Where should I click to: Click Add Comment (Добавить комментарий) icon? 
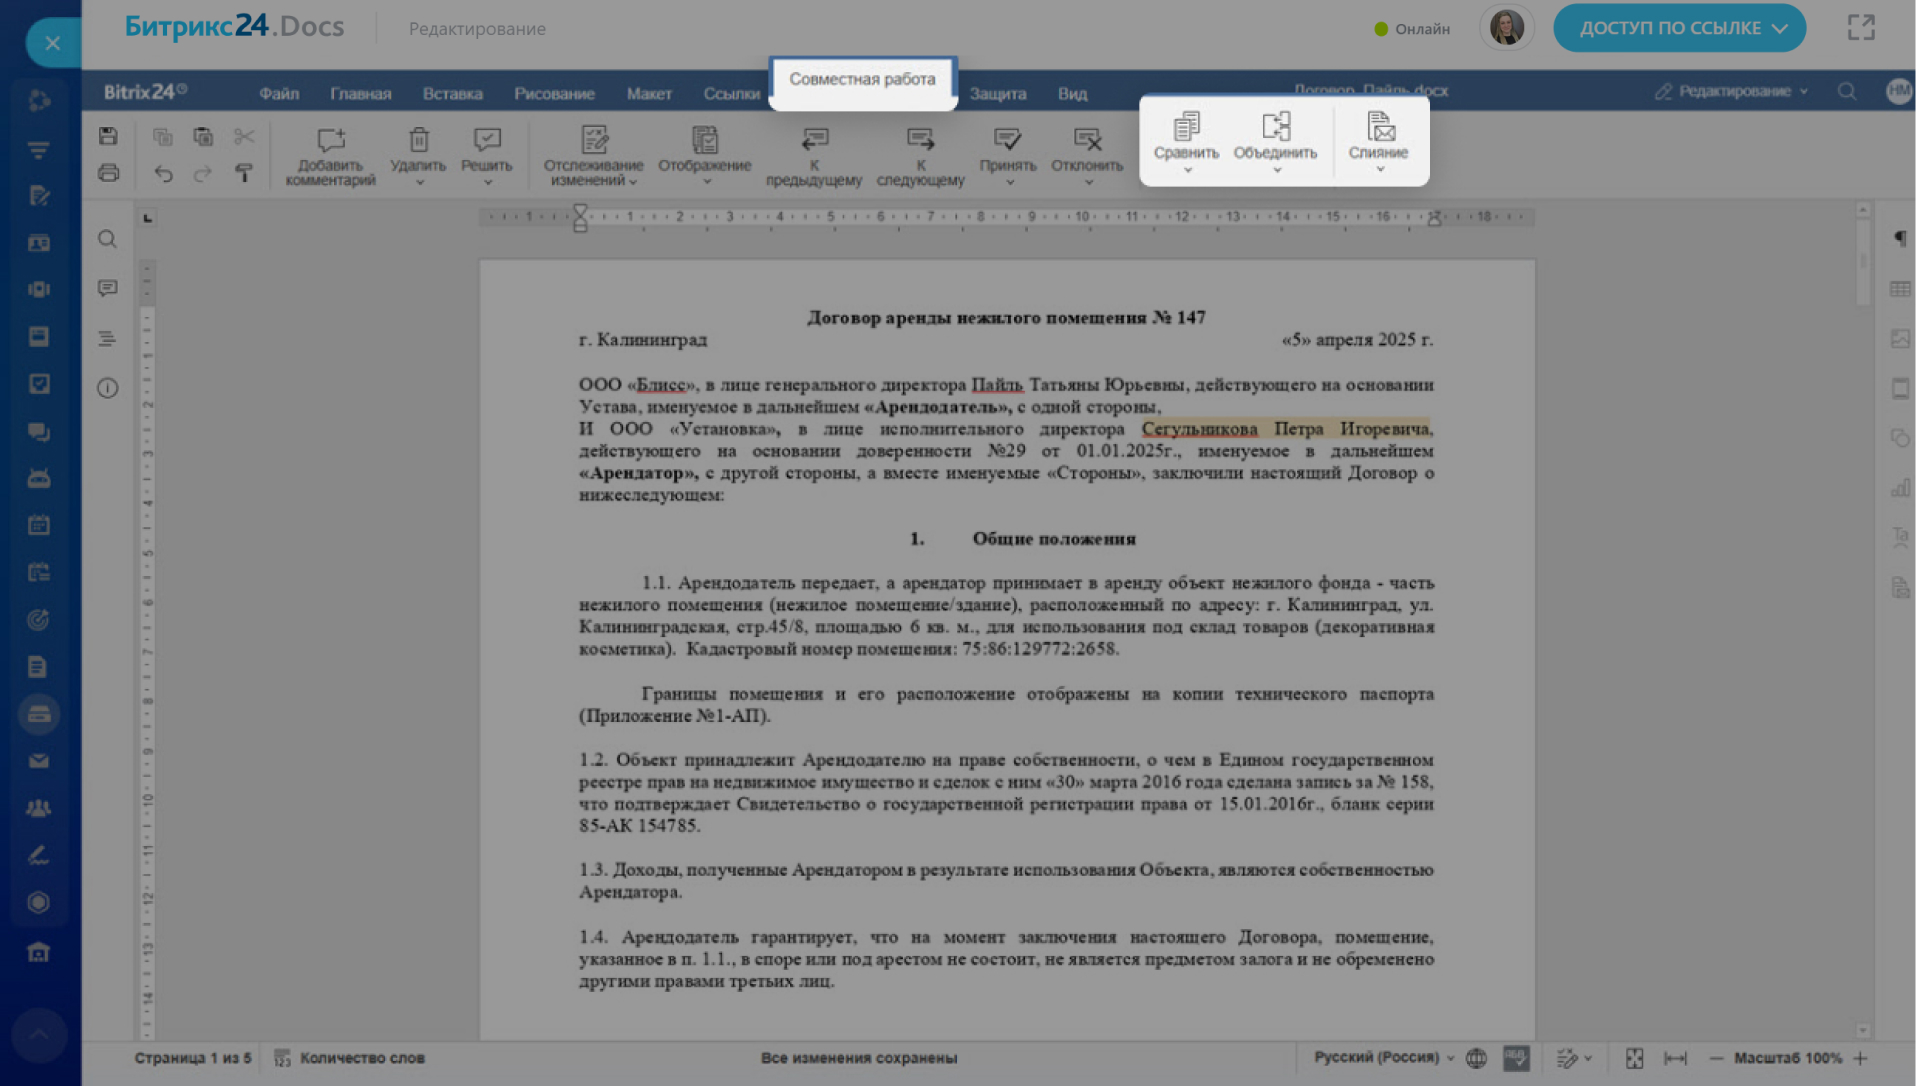coord(330,140)
